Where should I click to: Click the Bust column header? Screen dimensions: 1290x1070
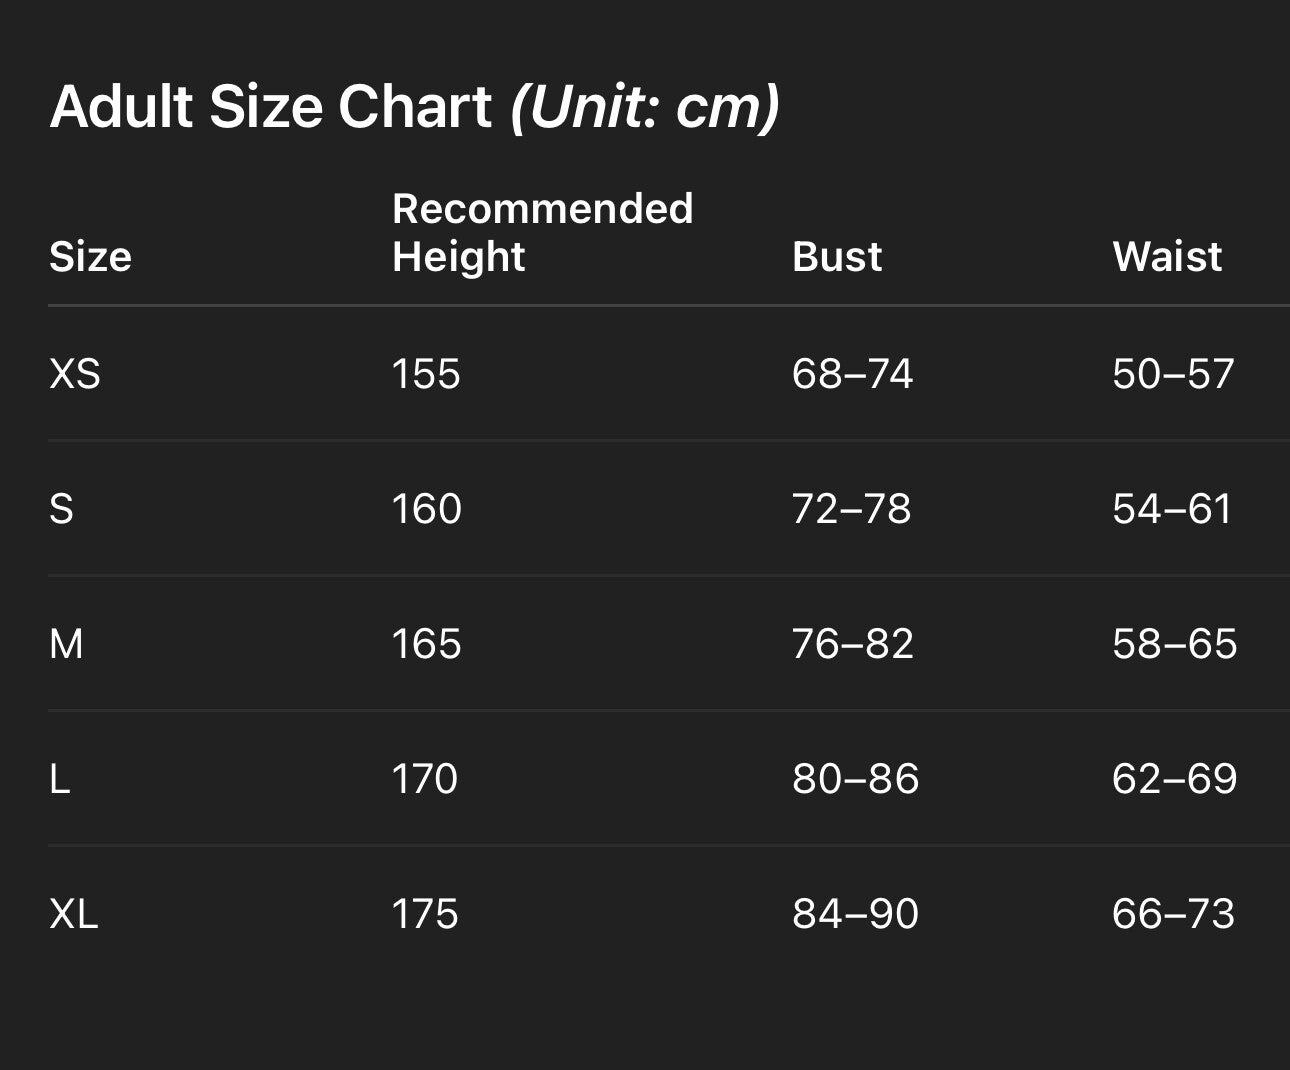pyautogui.click(x=837, y=257)
